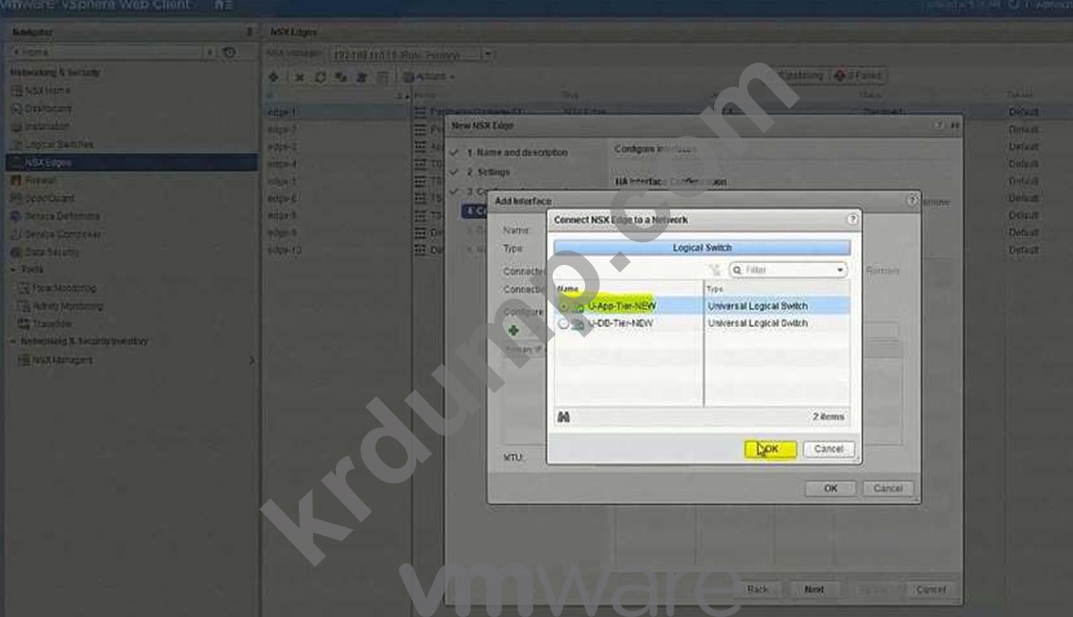Select NSX Edges in the Navigator
The width and height of the screenshot is (1073, 617).
pyautogui.click(x=132, y=163)
